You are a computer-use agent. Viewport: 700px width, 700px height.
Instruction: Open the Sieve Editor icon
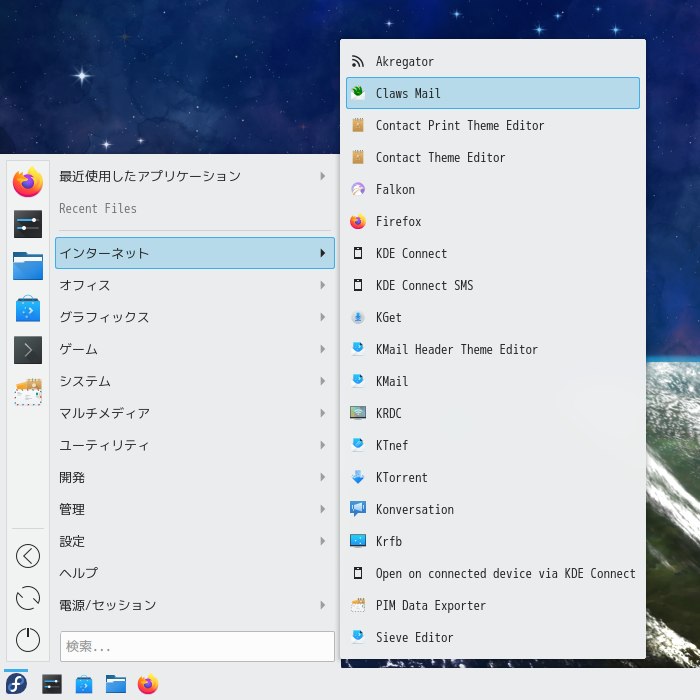tap(358, 637)
